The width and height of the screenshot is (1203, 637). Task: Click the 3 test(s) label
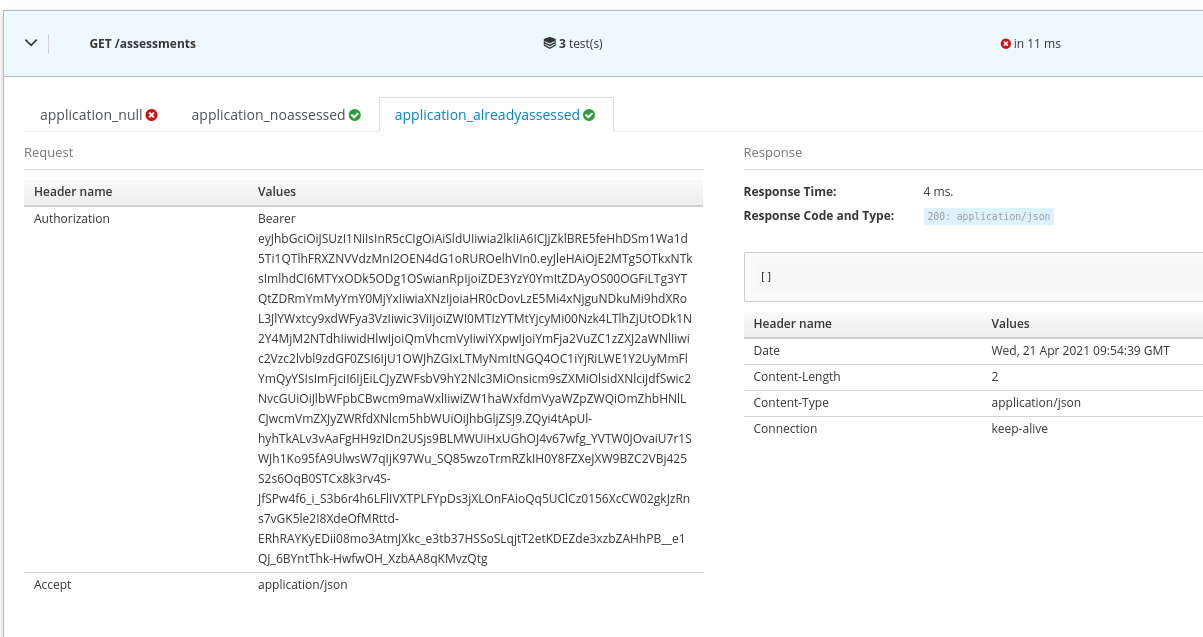(581, 44)
